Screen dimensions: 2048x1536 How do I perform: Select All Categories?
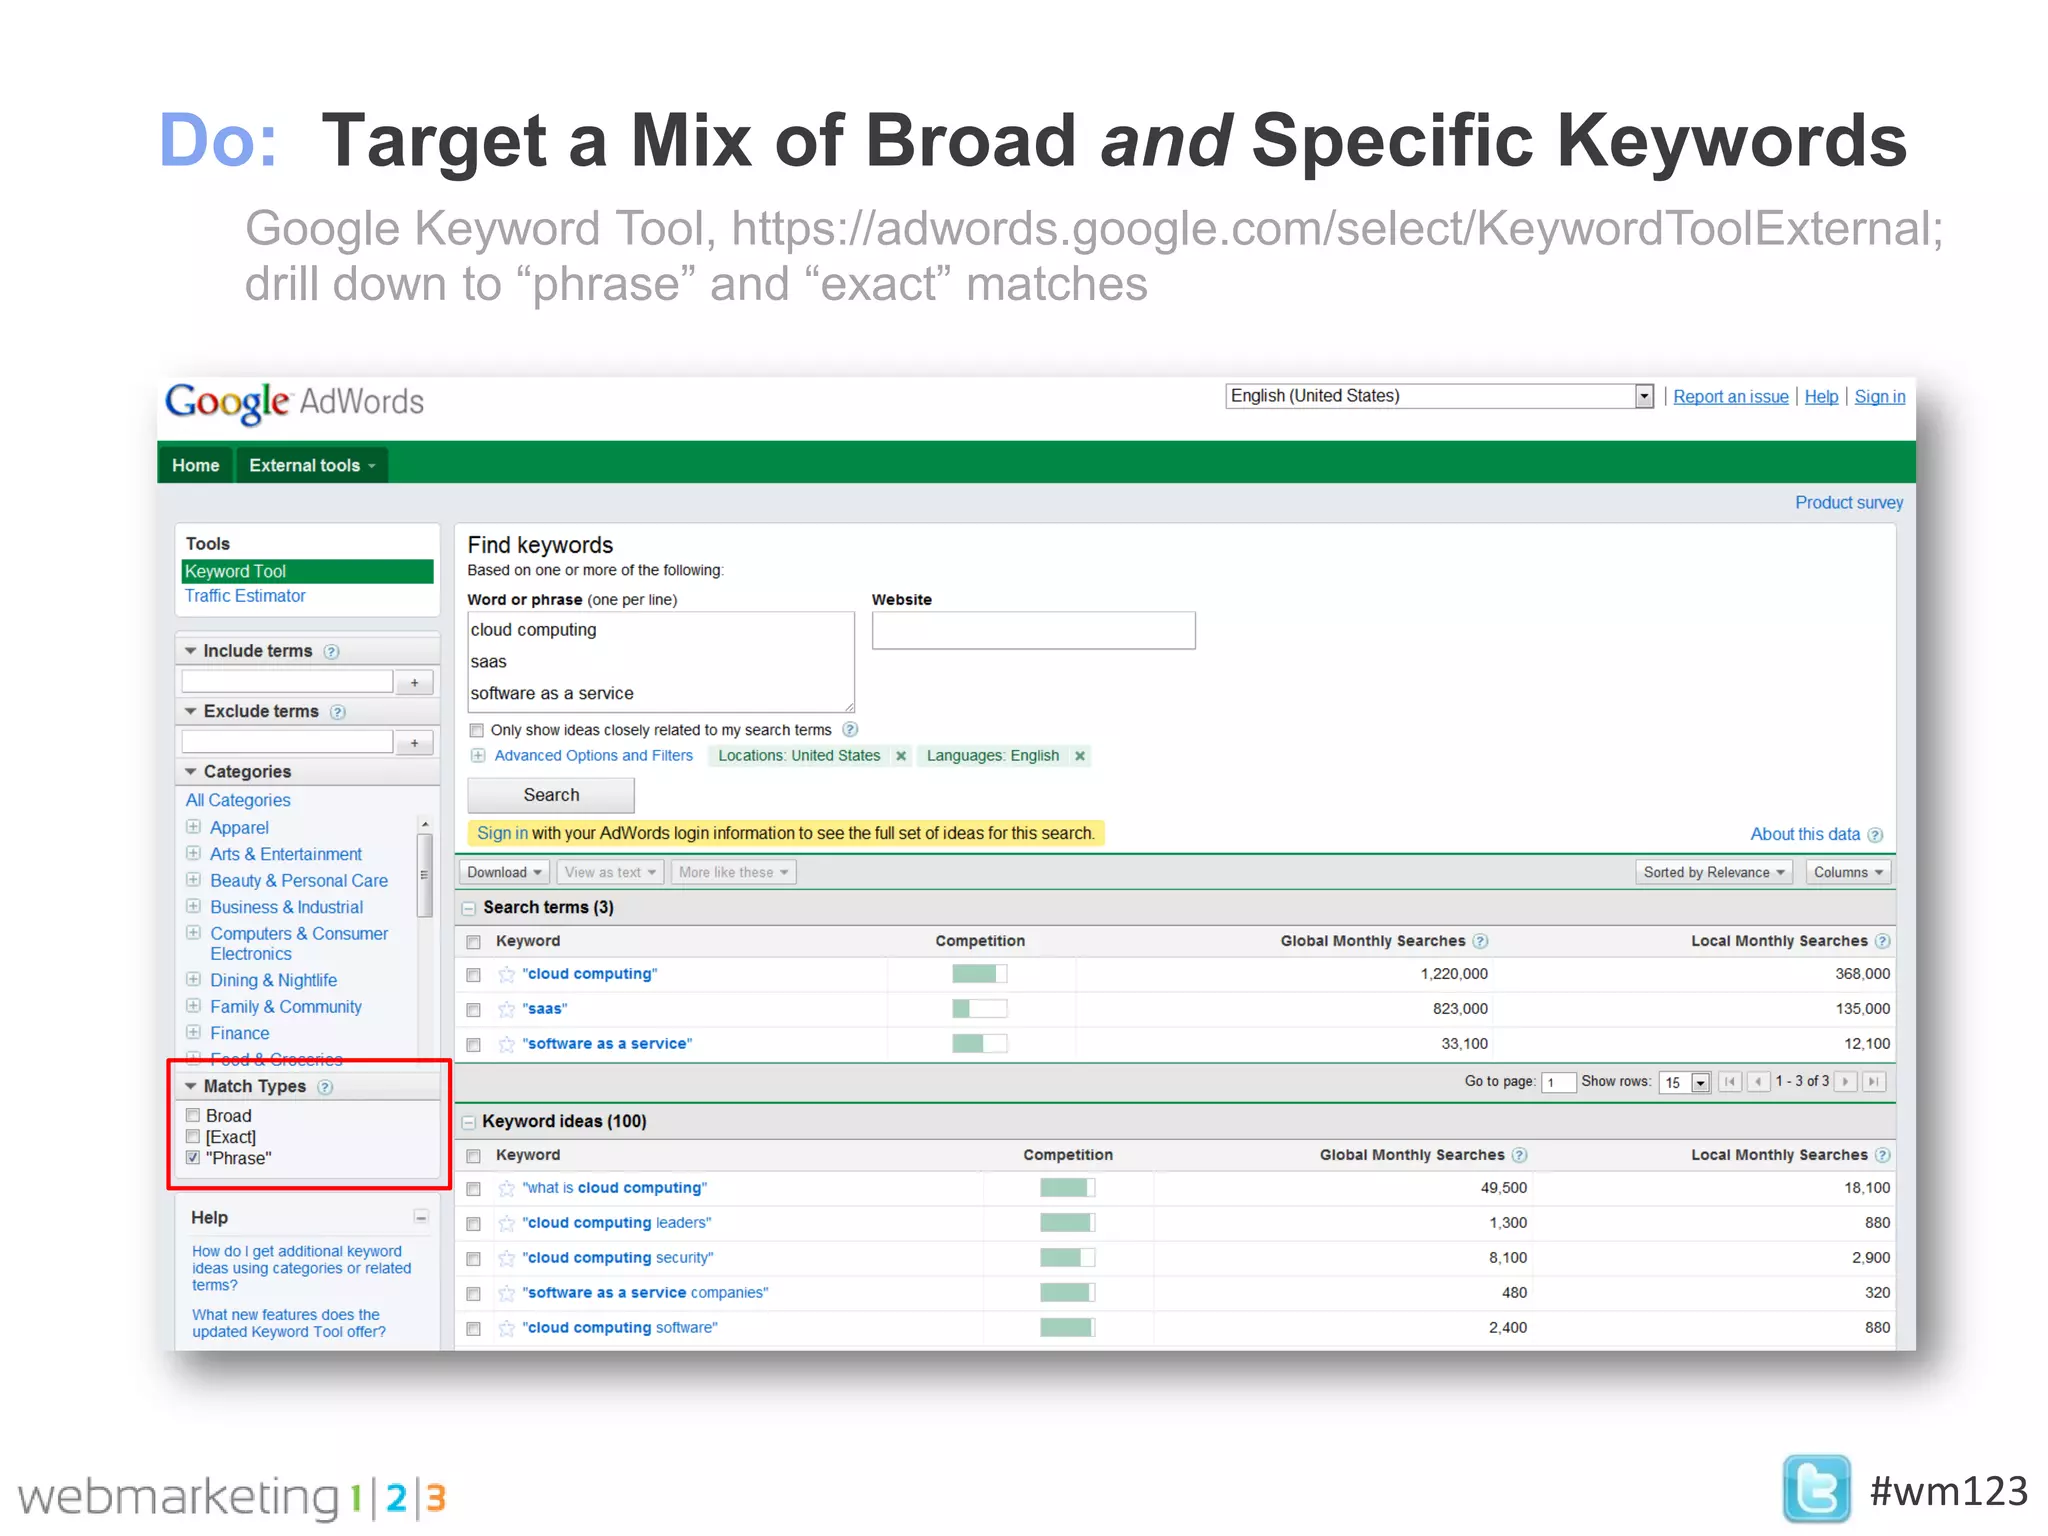[238, 800]
